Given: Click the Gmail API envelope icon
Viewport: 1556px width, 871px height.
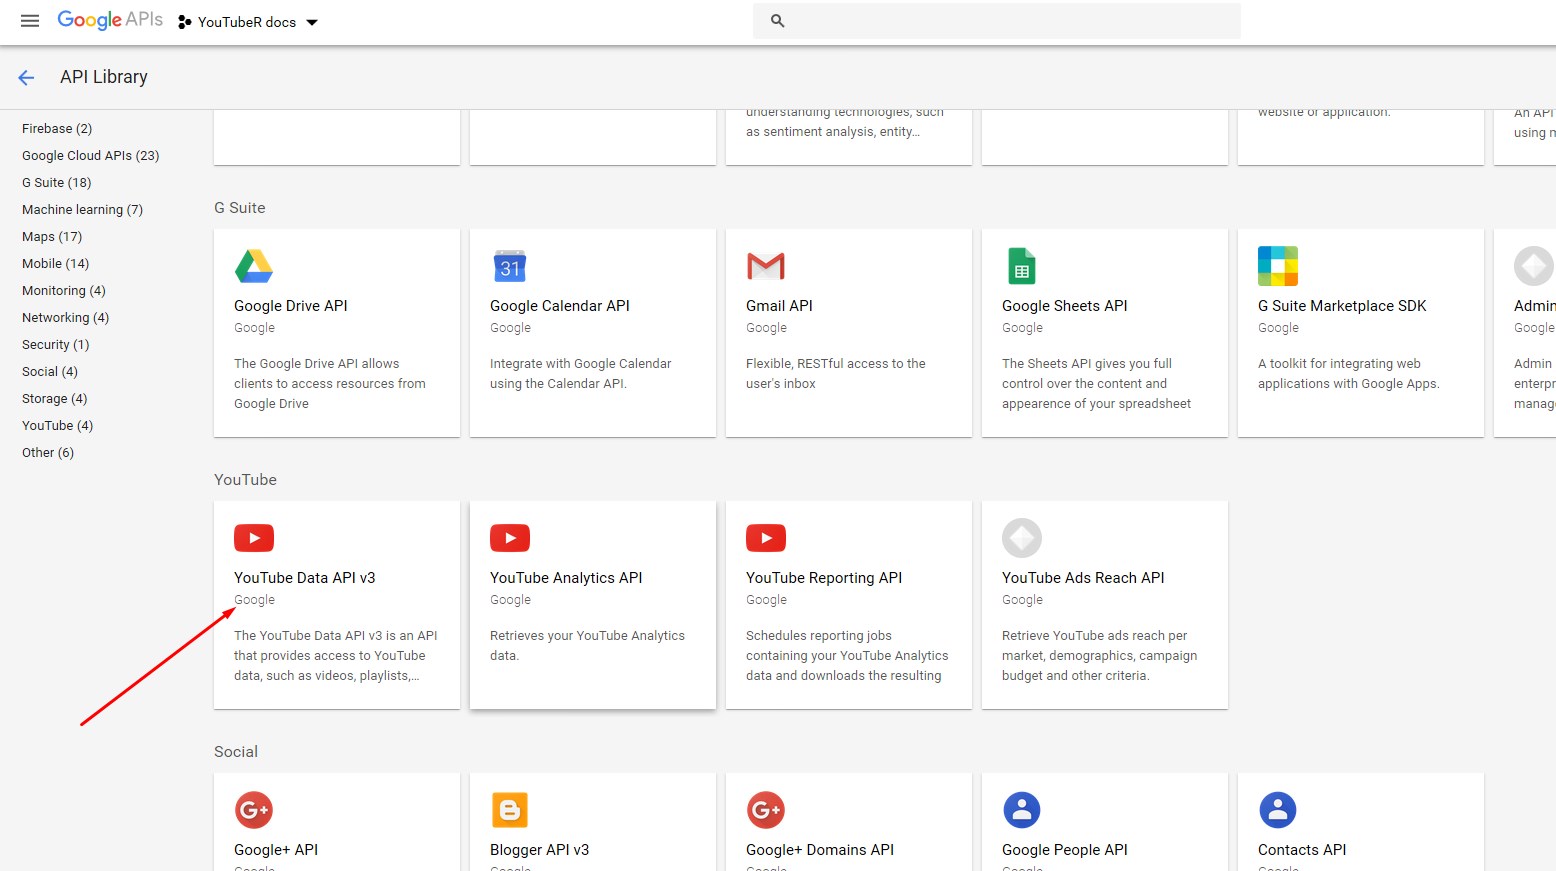Looking at the screenshot, I should (x=766, y=266).
